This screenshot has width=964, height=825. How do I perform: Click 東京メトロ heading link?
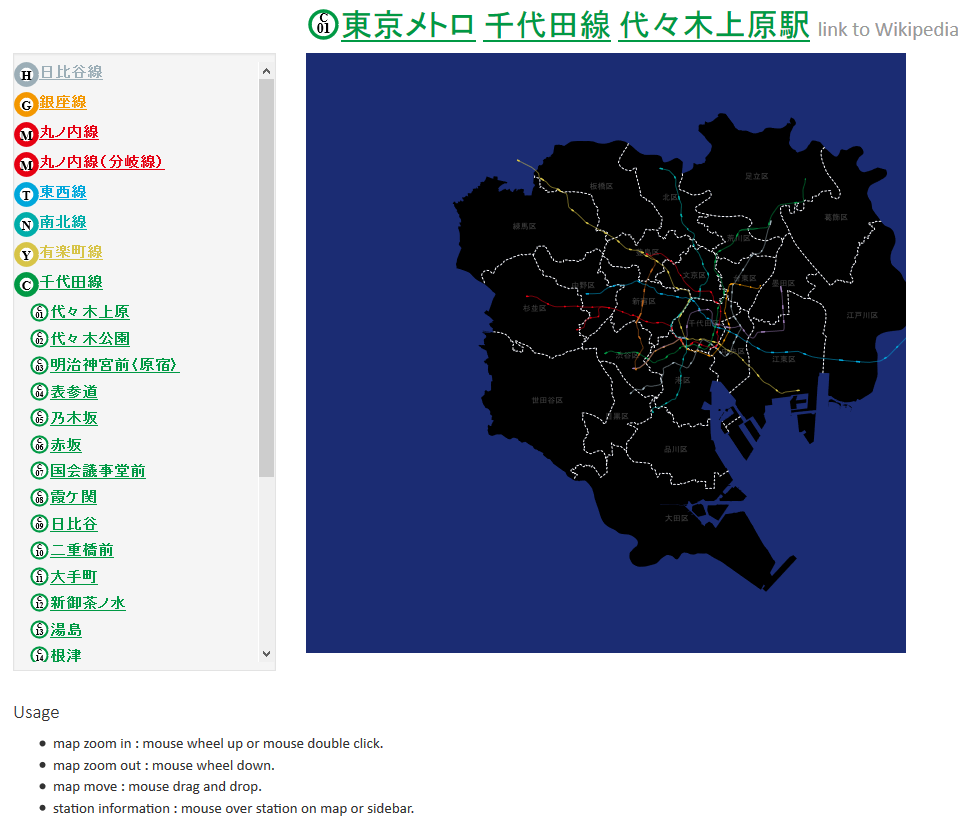pos(409,26)
